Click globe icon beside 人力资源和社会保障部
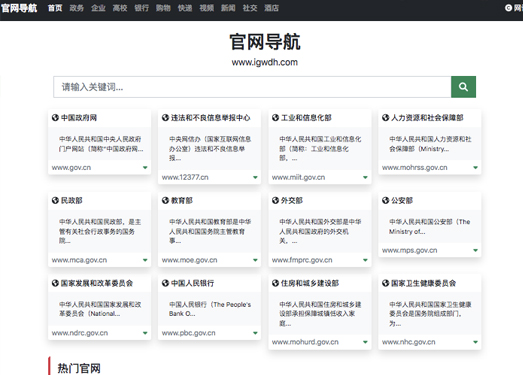 (385, 117)
